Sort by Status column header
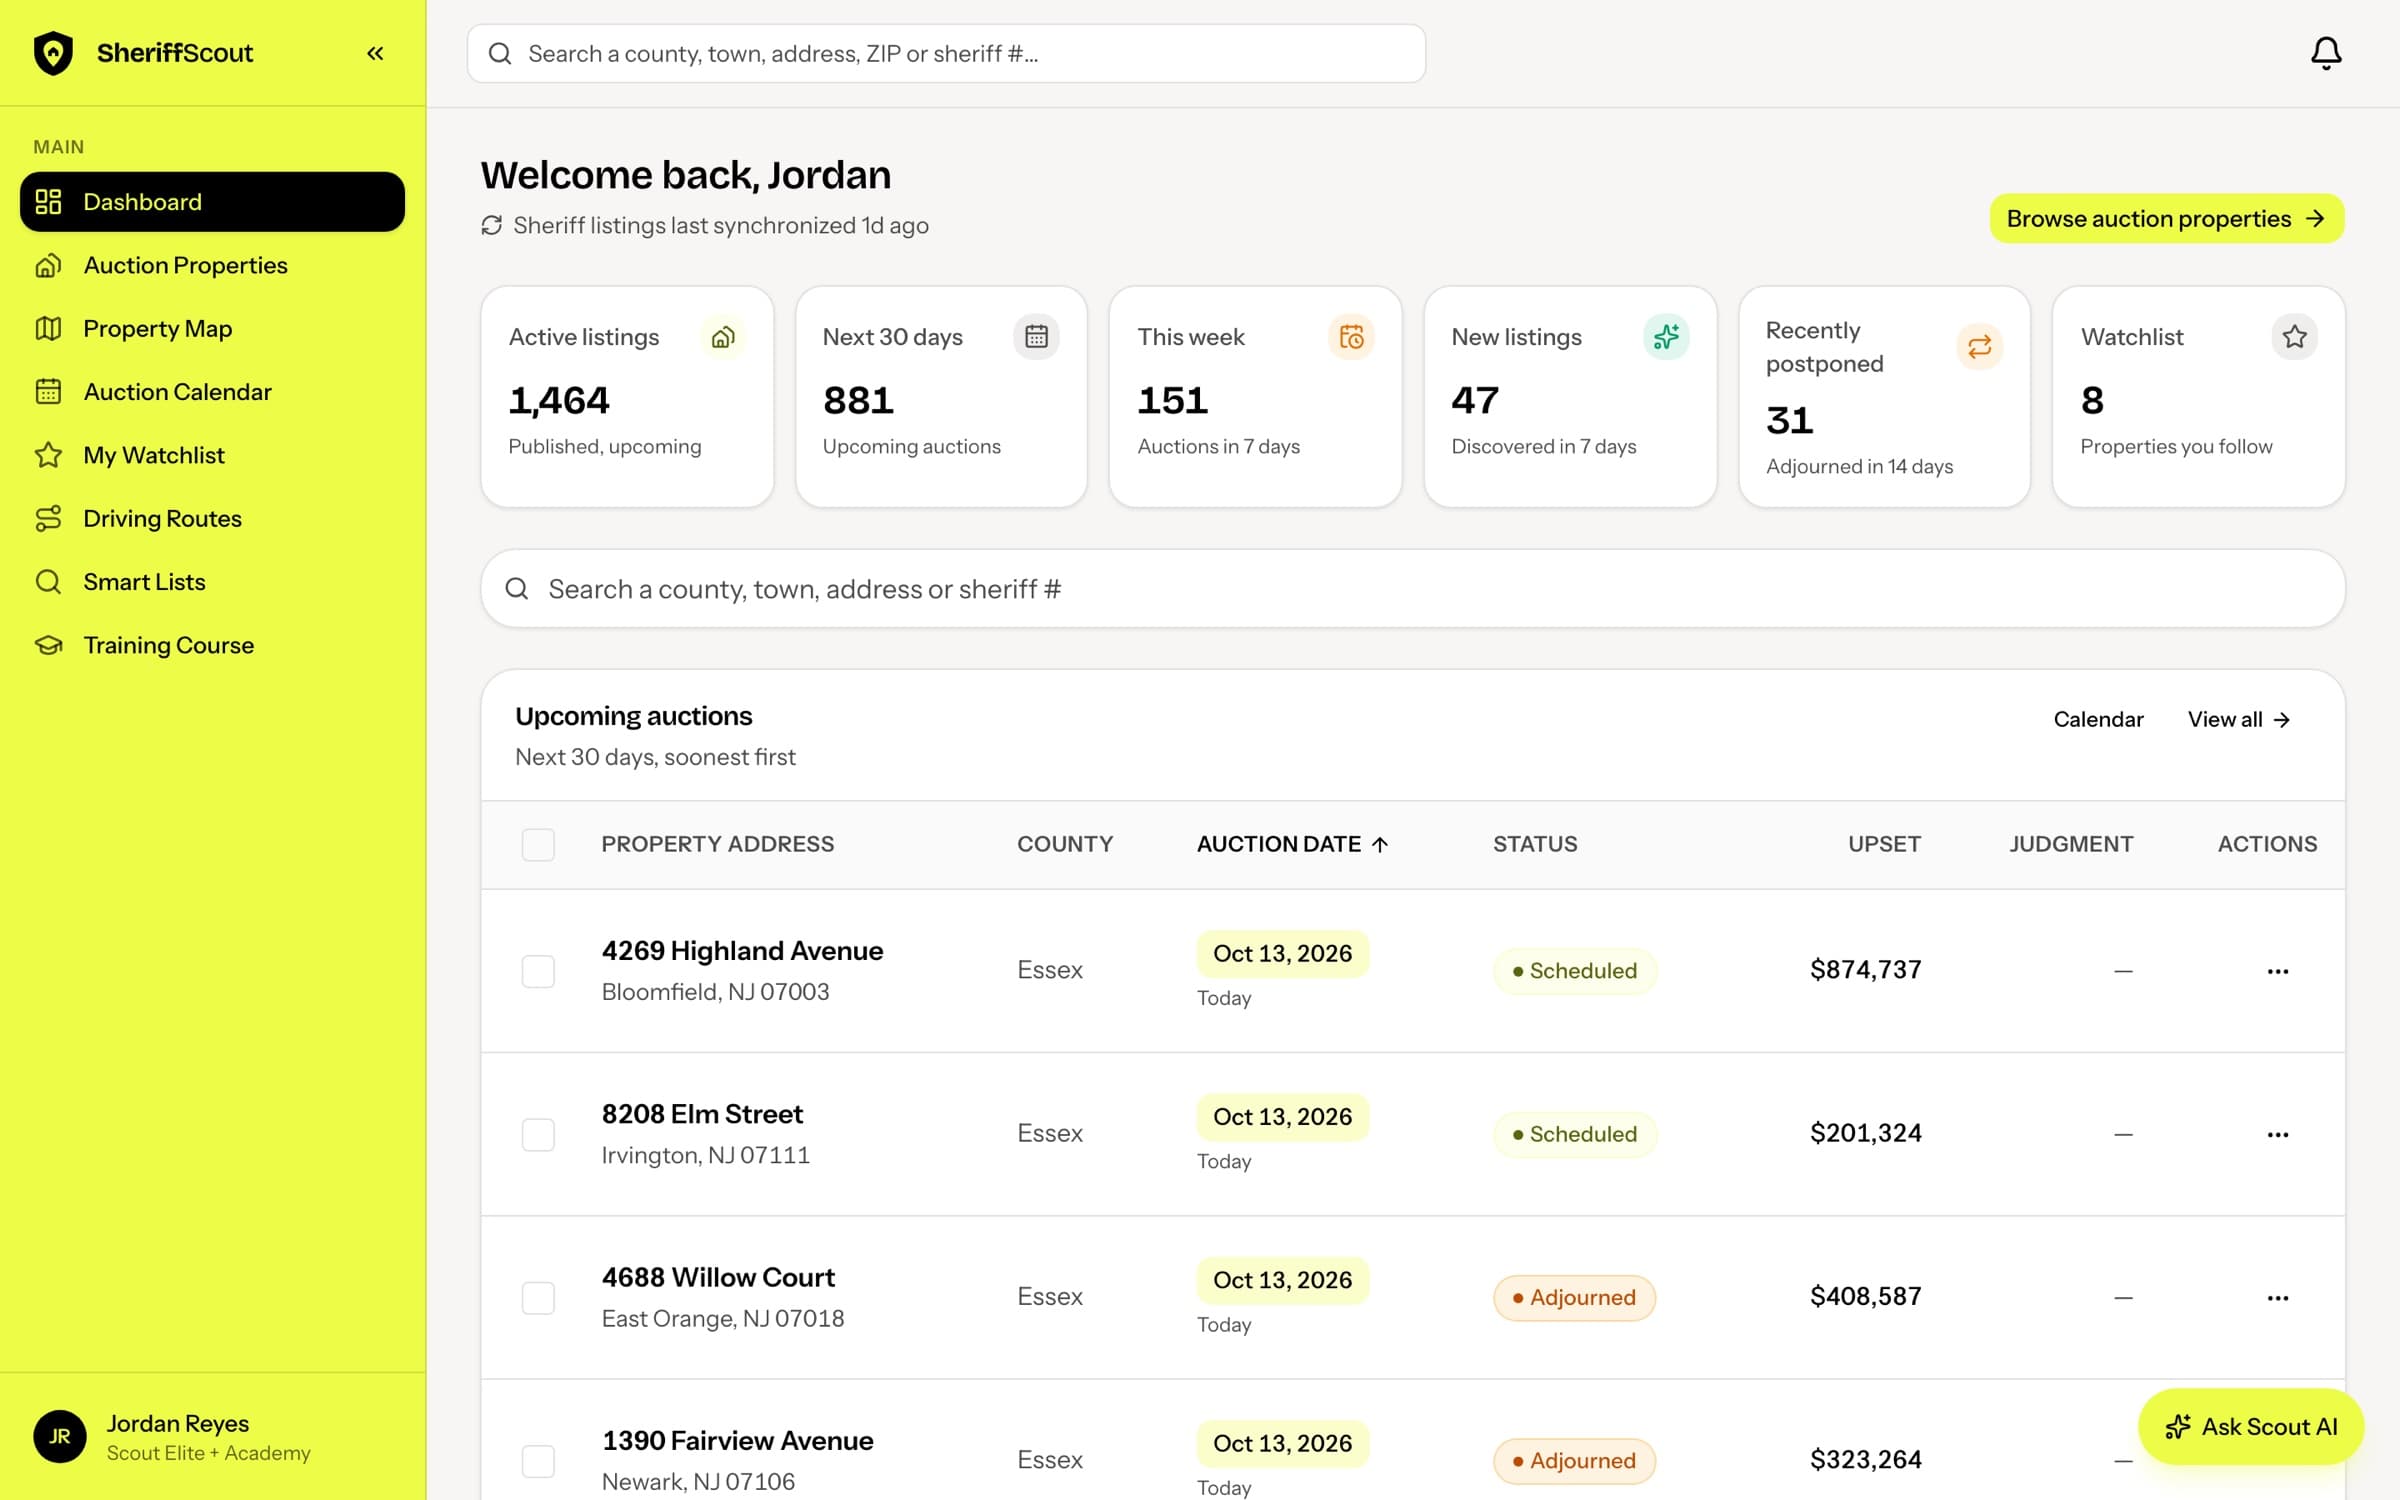 coord(1535,844)
